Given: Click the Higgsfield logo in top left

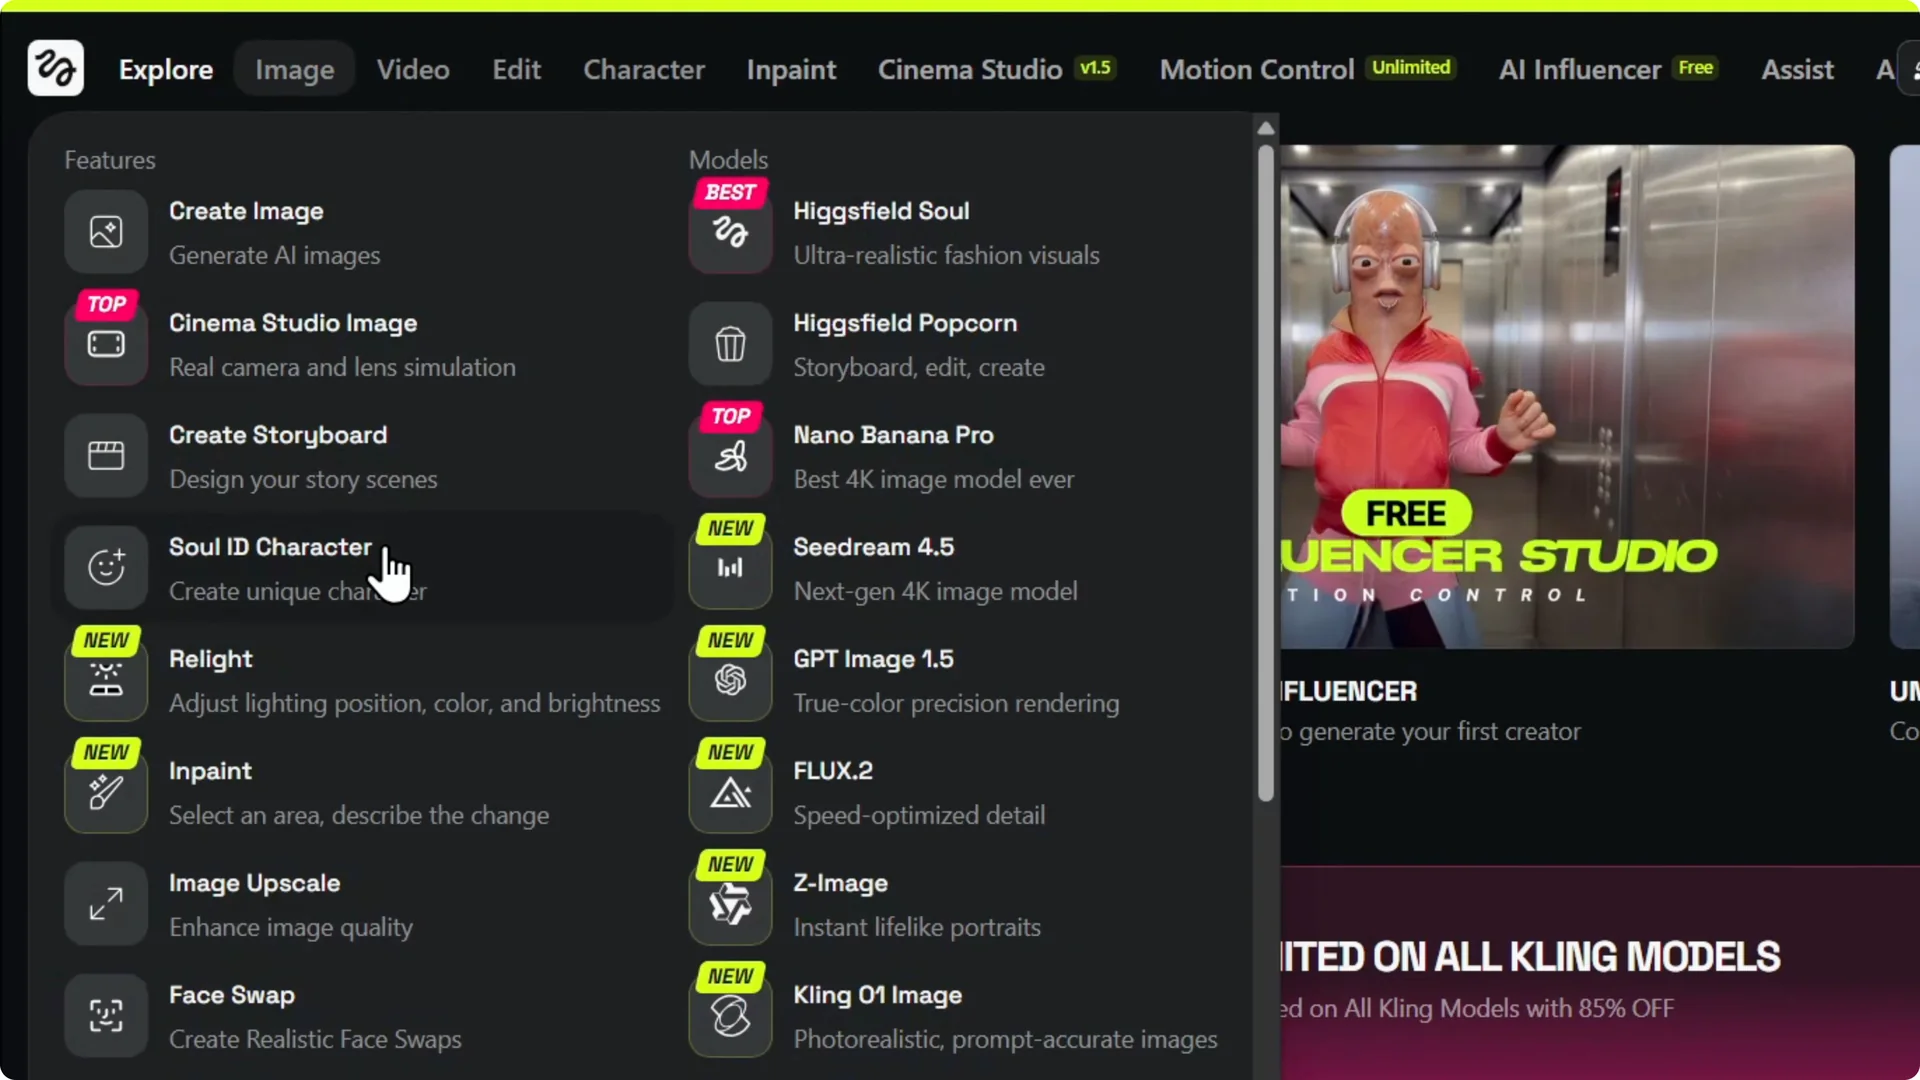Looking at the screenshot, I should pos(55,67).
